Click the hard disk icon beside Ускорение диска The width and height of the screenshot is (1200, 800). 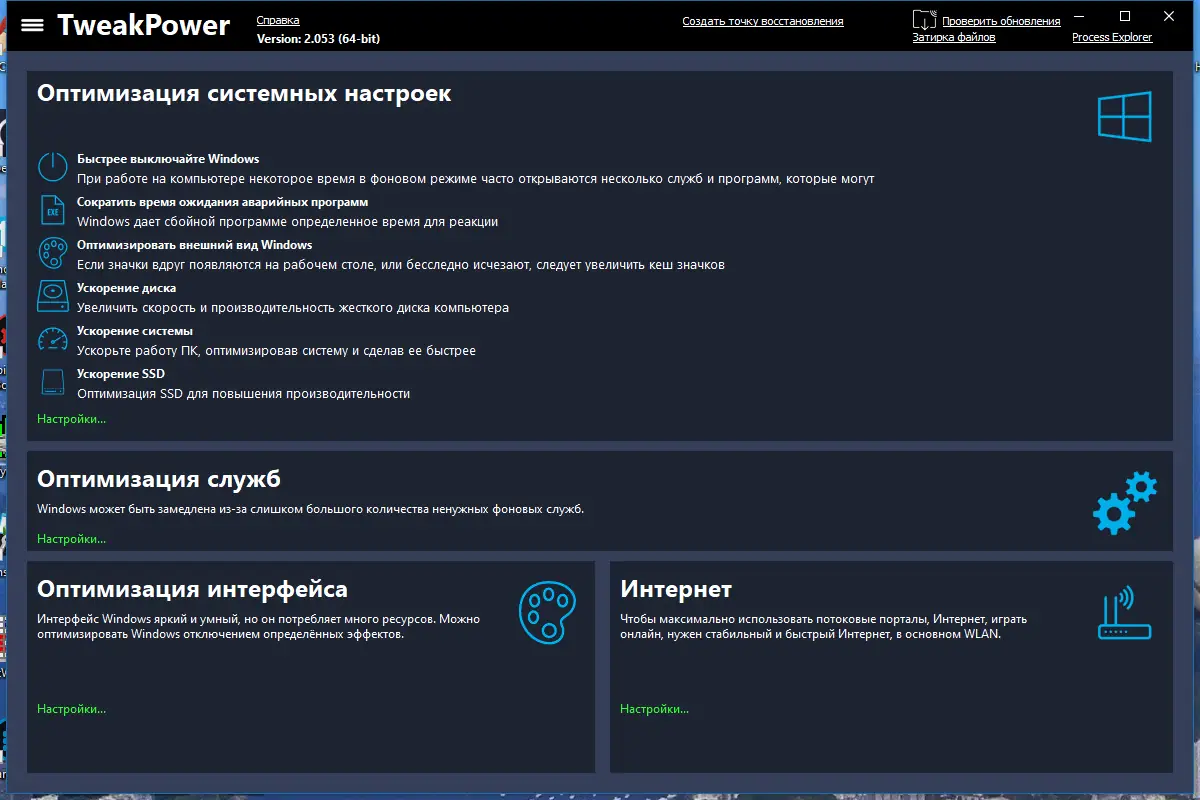[x=52, y=296]
